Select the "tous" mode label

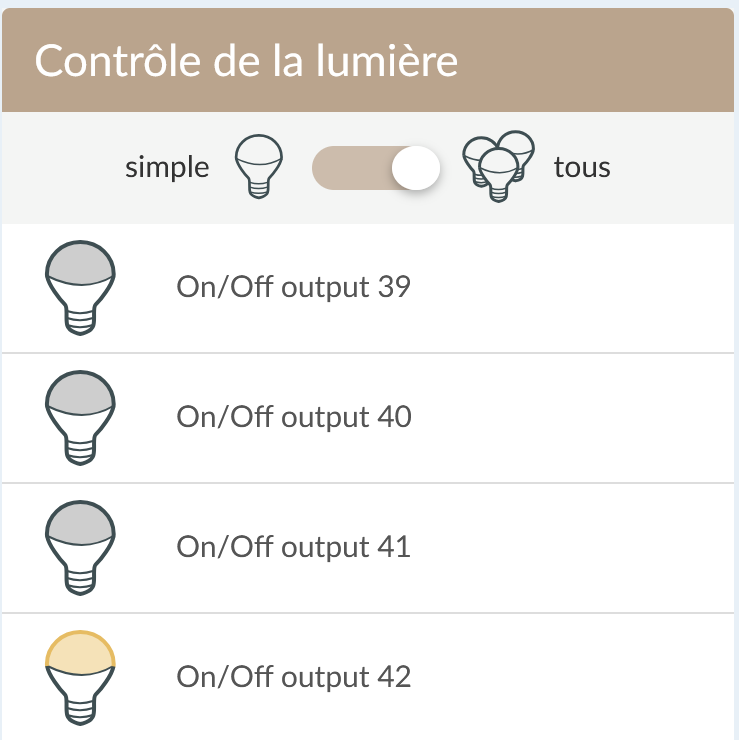[582, 168]
